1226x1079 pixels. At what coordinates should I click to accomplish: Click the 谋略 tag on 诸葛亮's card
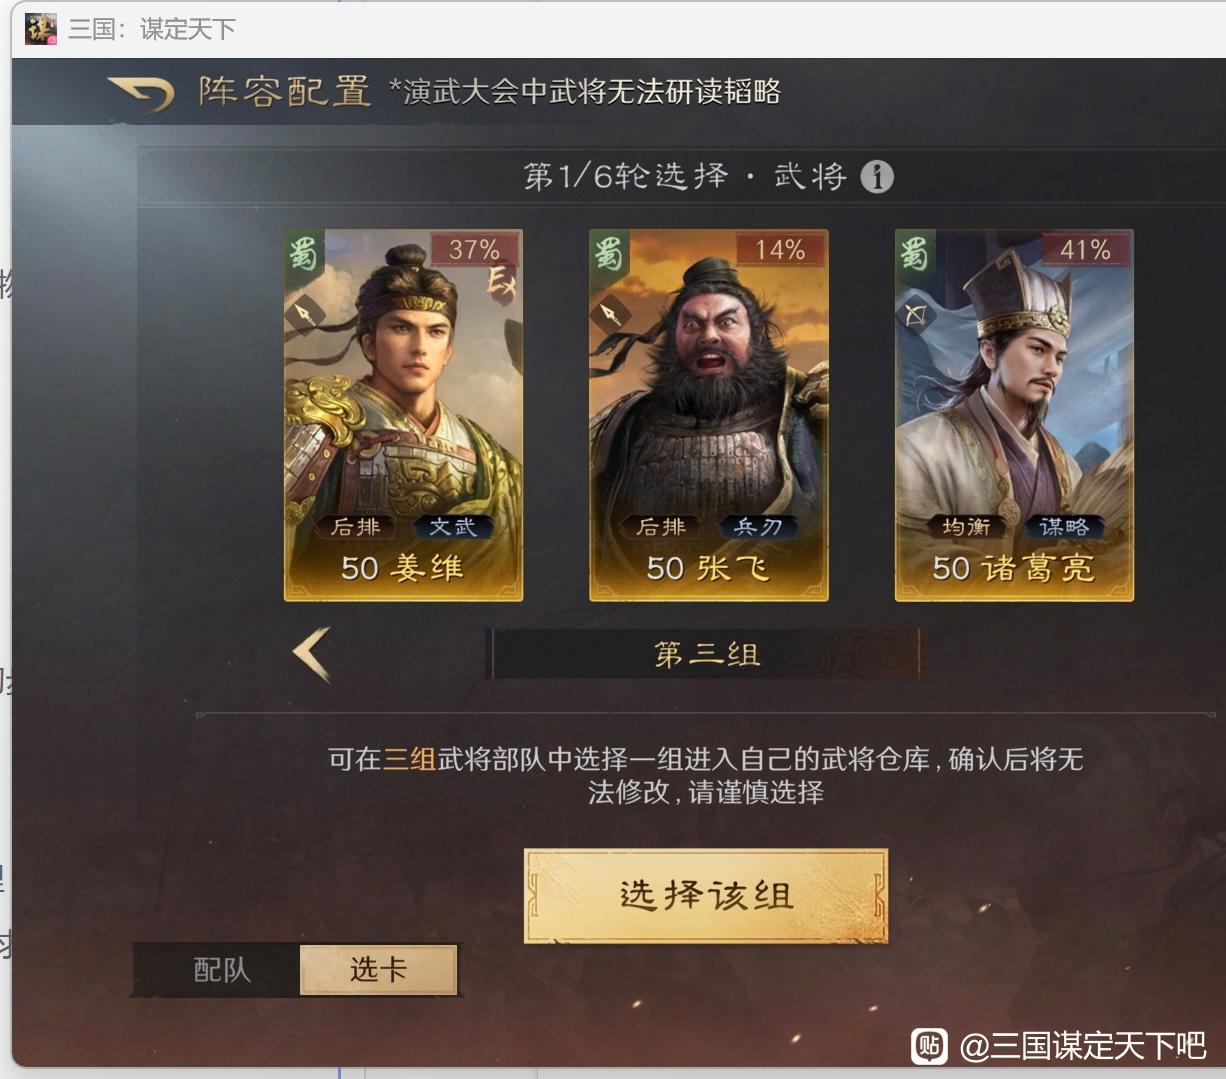tap(1064, 526)
